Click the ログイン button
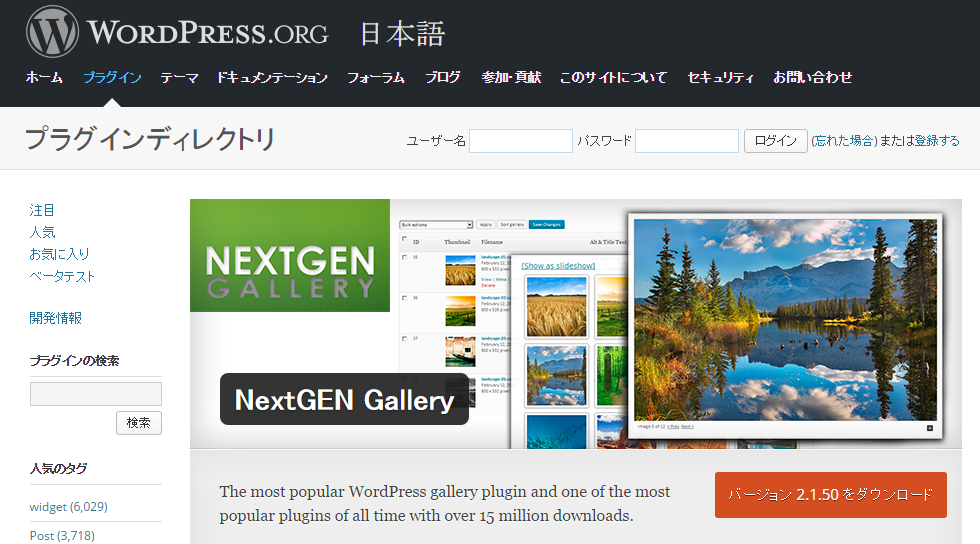 point(776,141)
